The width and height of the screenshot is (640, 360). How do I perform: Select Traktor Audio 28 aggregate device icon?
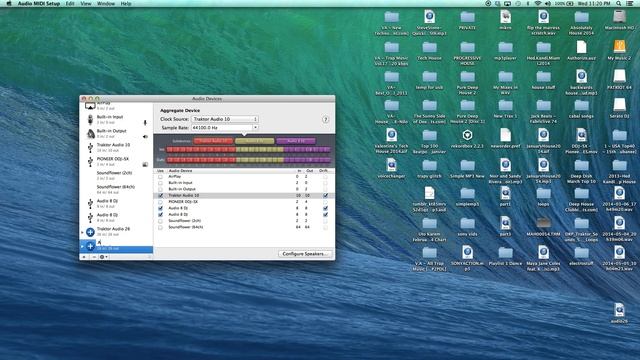click(x=90, y=232)
